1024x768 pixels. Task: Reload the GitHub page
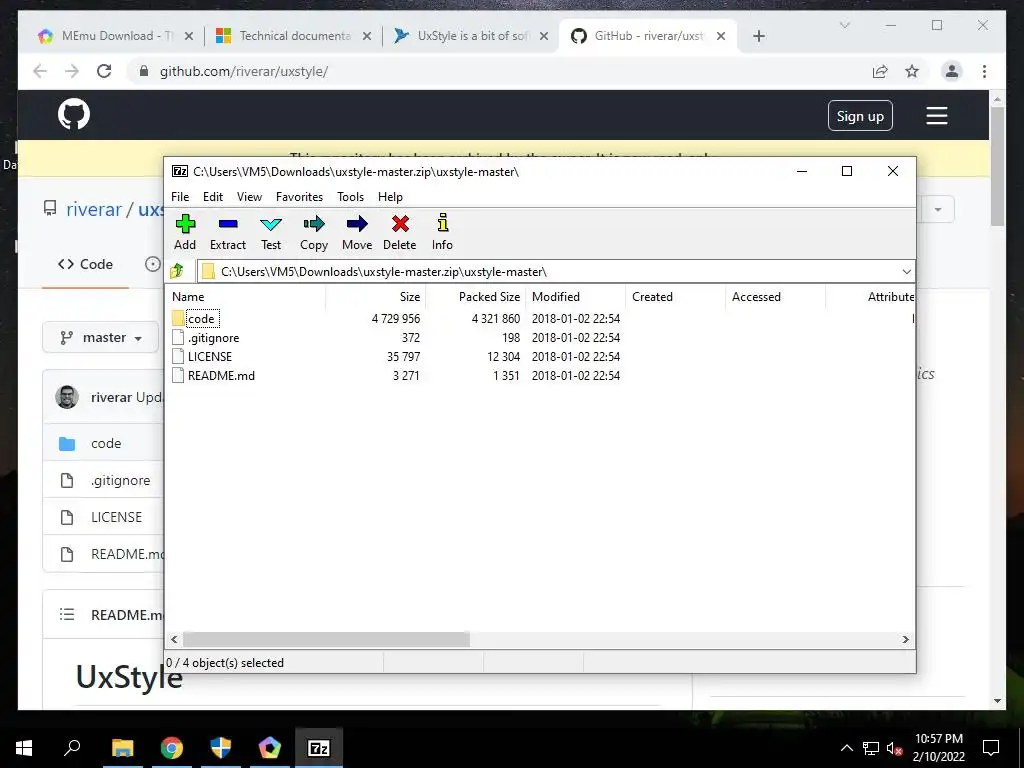pyautogui.click(x=104, y=71)
